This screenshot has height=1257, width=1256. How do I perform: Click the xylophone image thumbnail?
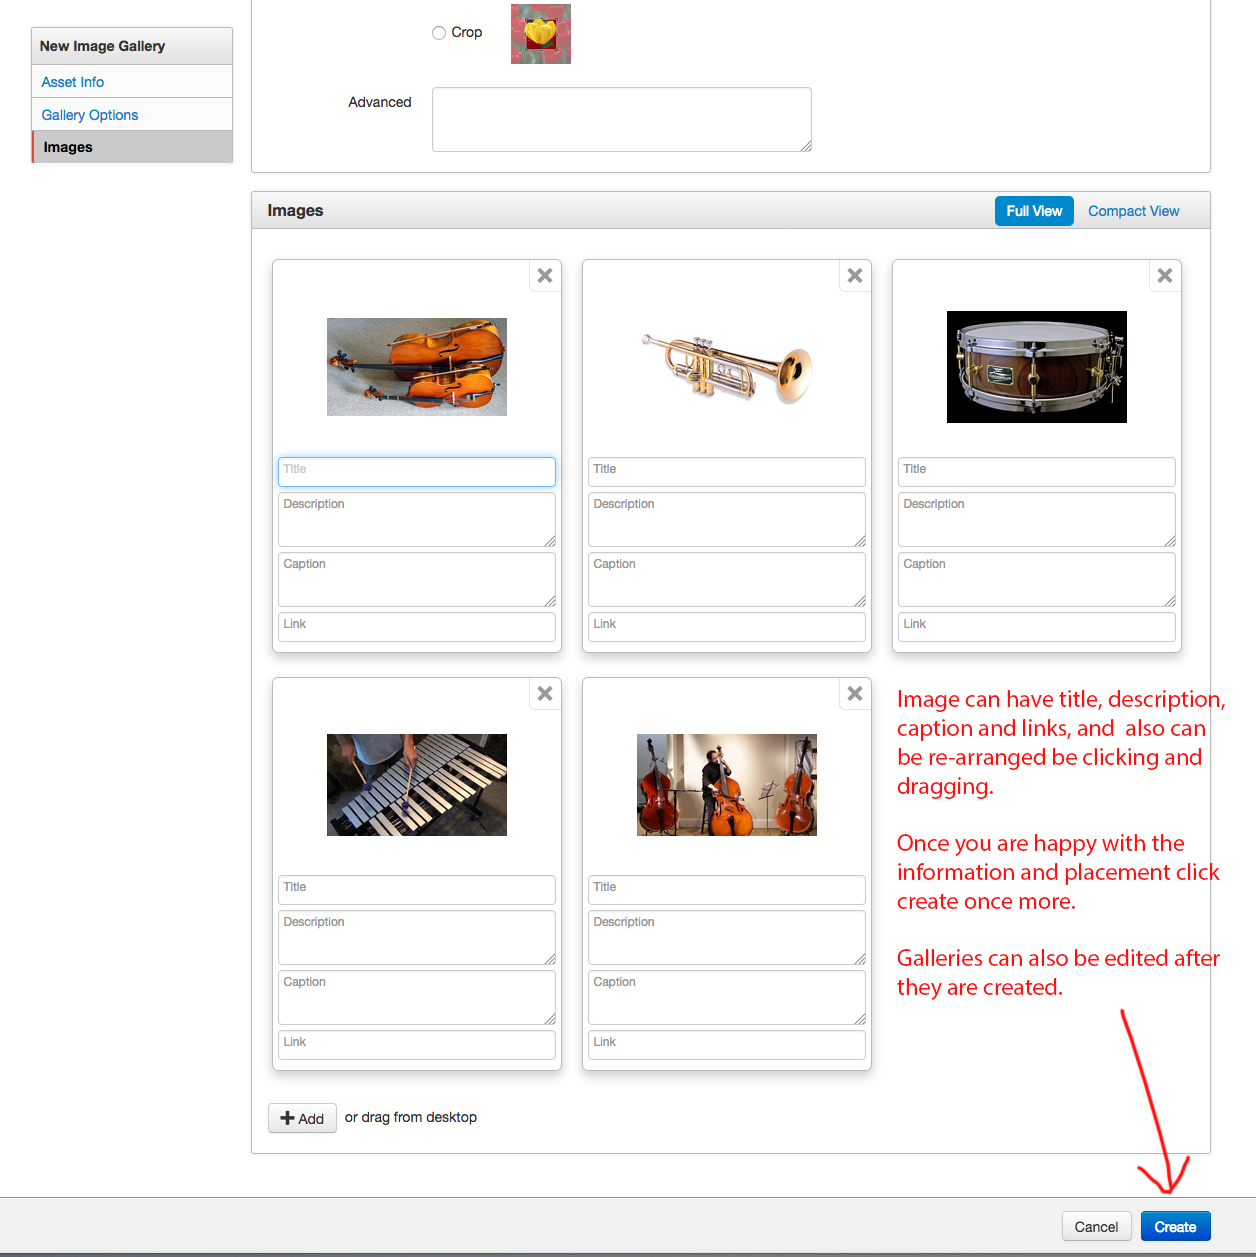(417, 785)
